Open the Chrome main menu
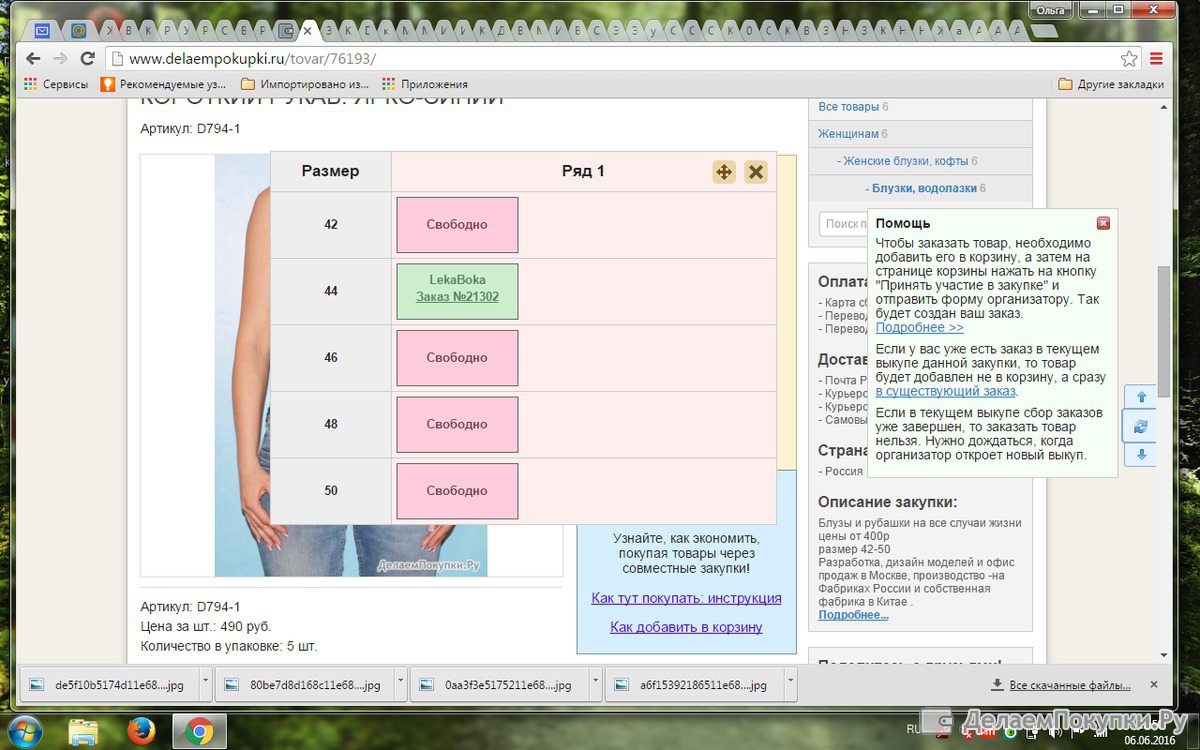 coord(1157,58)
